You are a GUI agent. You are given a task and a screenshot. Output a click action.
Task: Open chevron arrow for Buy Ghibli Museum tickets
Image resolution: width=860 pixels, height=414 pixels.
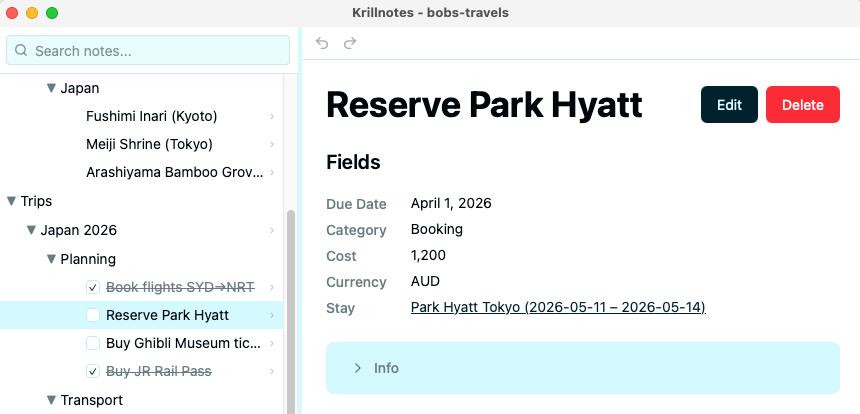[x=272, y=343]
